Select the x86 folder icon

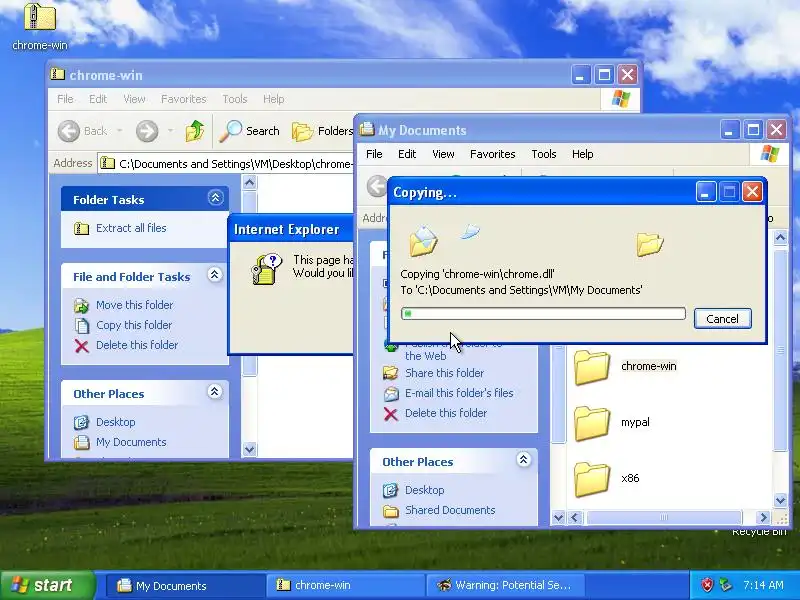pos(592,479)
